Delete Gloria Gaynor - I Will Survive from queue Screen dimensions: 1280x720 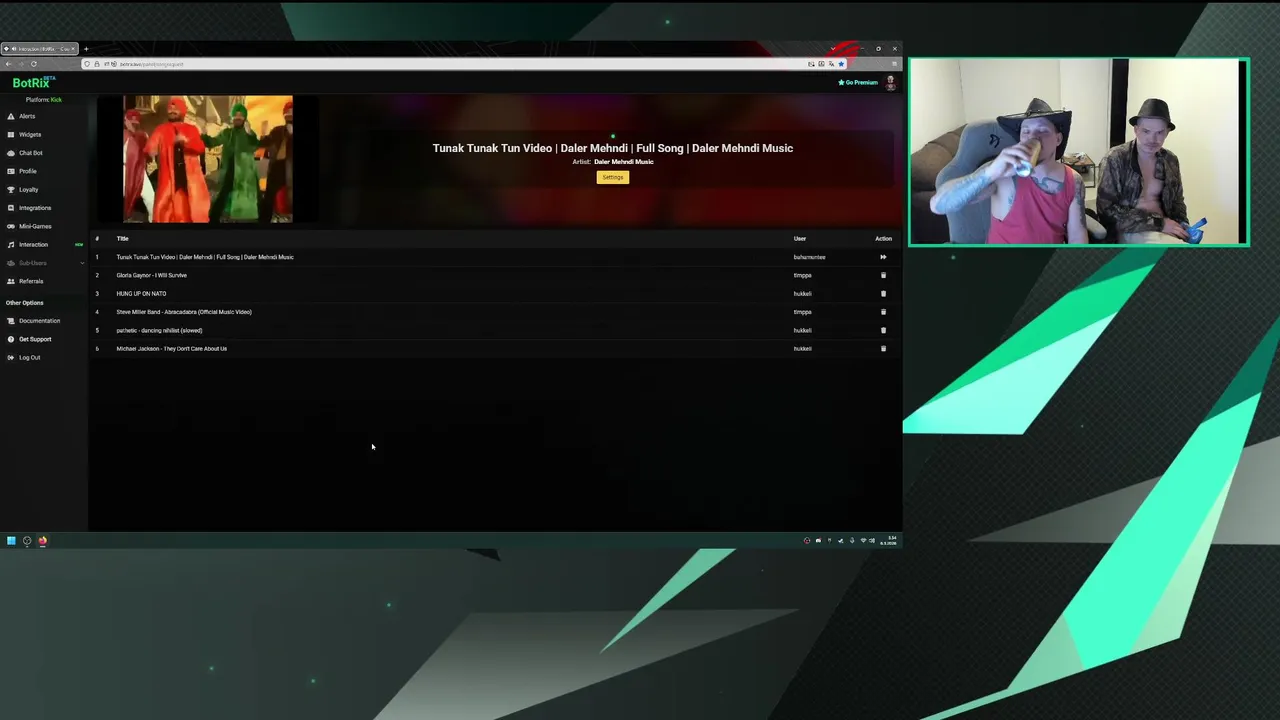tap(883, 275)
